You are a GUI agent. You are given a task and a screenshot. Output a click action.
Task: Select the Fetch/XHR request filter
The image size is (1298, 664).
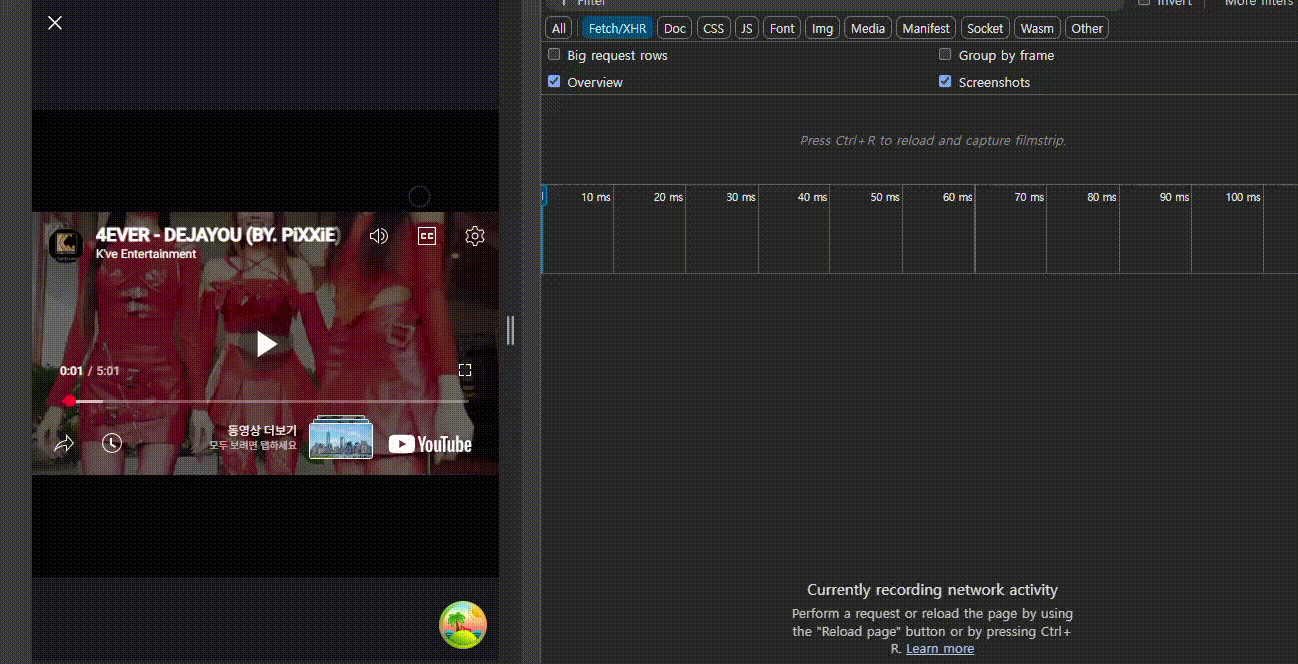point(618,28)
